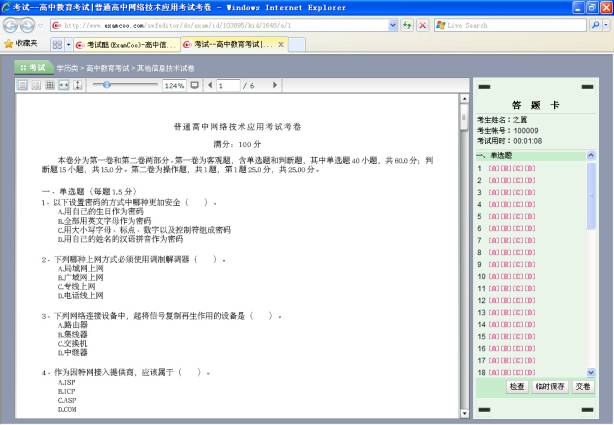Image resolution: width=614 pixels, height=425 pixels.
Task: Click the page number input field
Action: click(x=230, y=86)
